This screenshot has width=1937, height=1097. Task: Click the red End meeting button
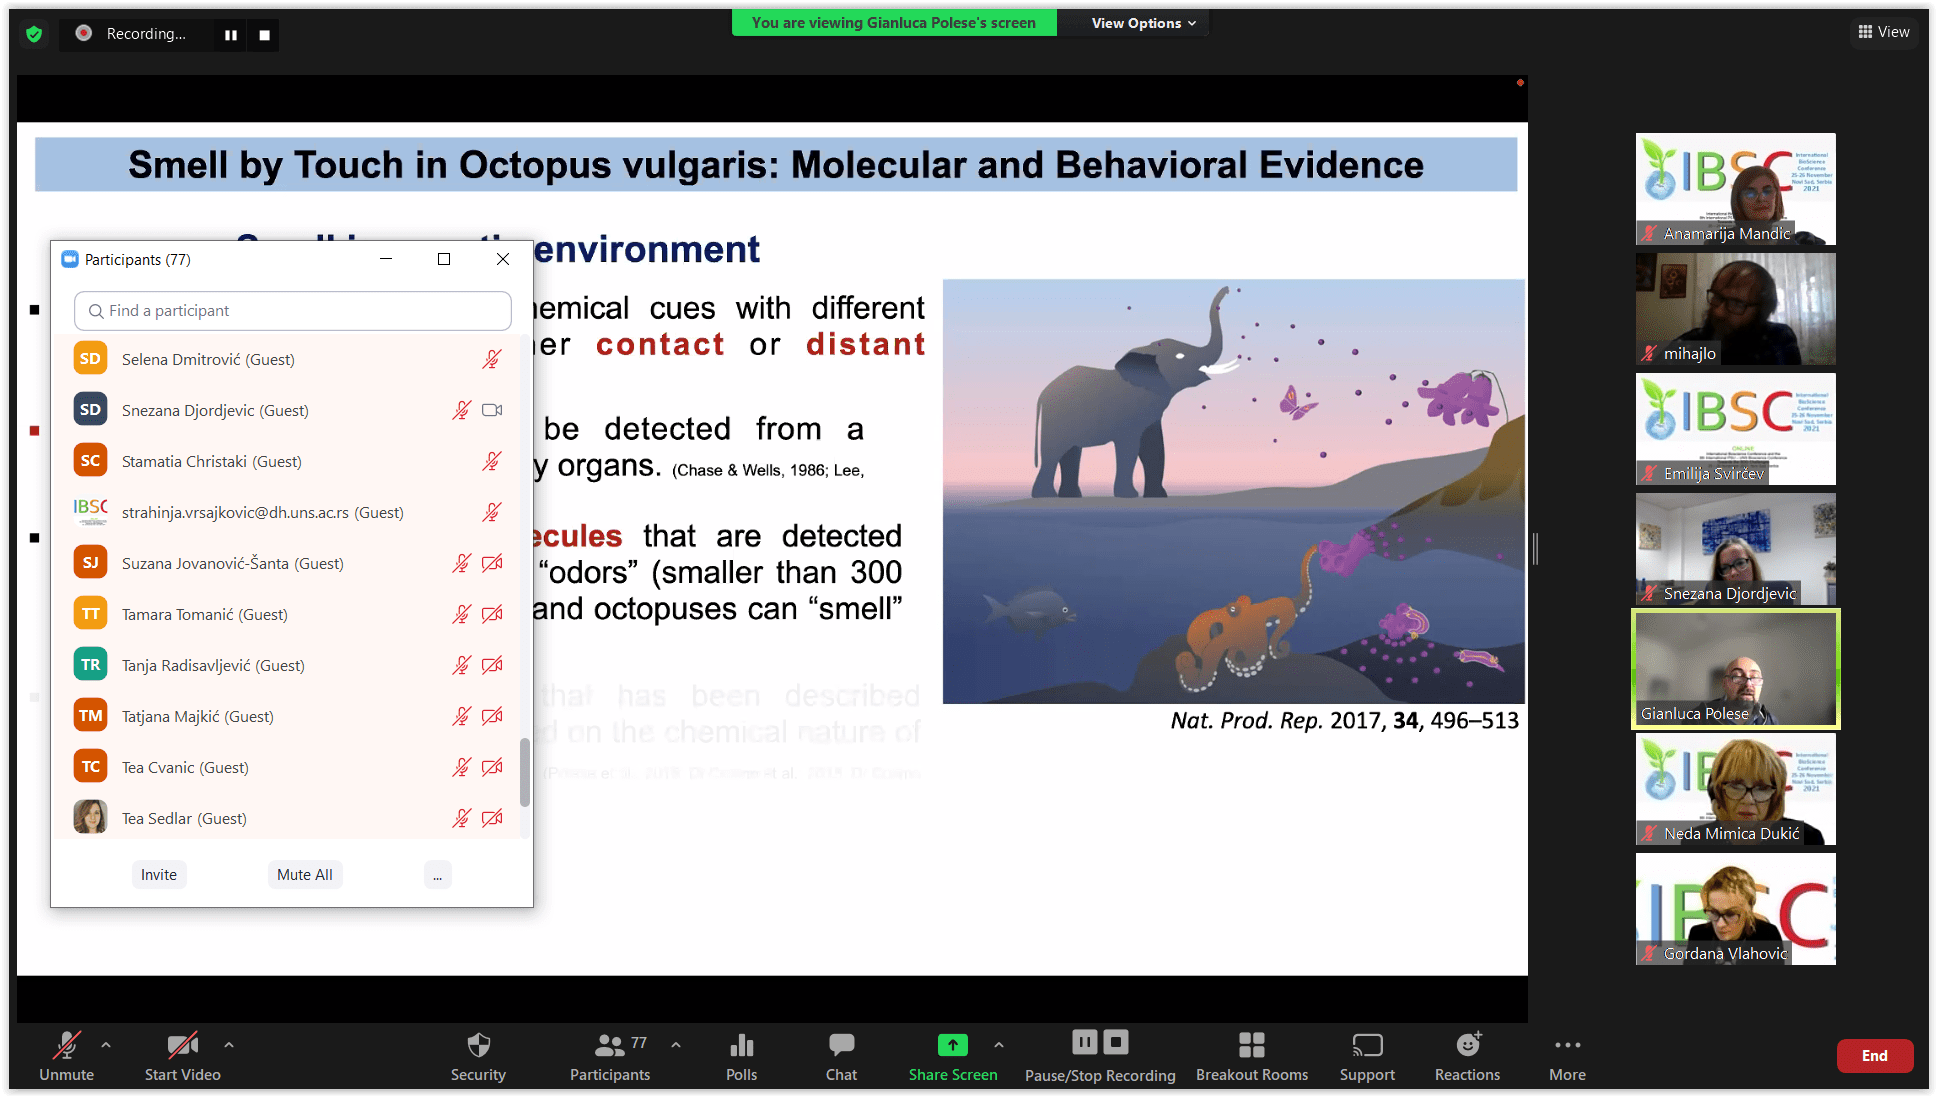pos(1875,1056)
